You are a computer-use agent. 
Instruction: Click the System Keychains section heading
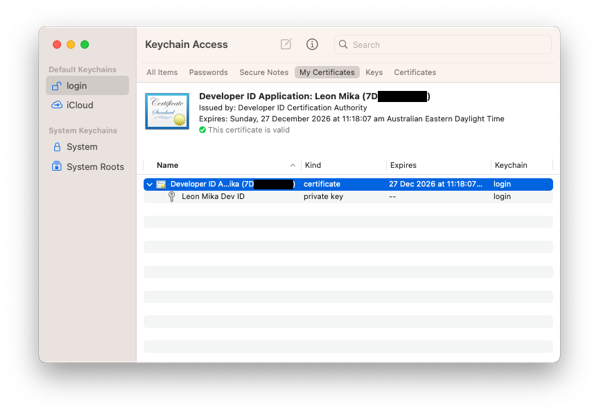click(x=83, y=131)
